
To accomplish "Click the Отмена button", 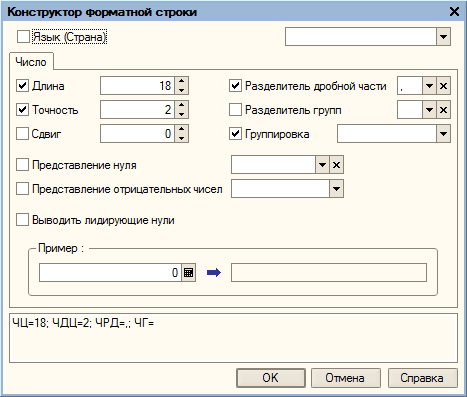I will point(346,378).
